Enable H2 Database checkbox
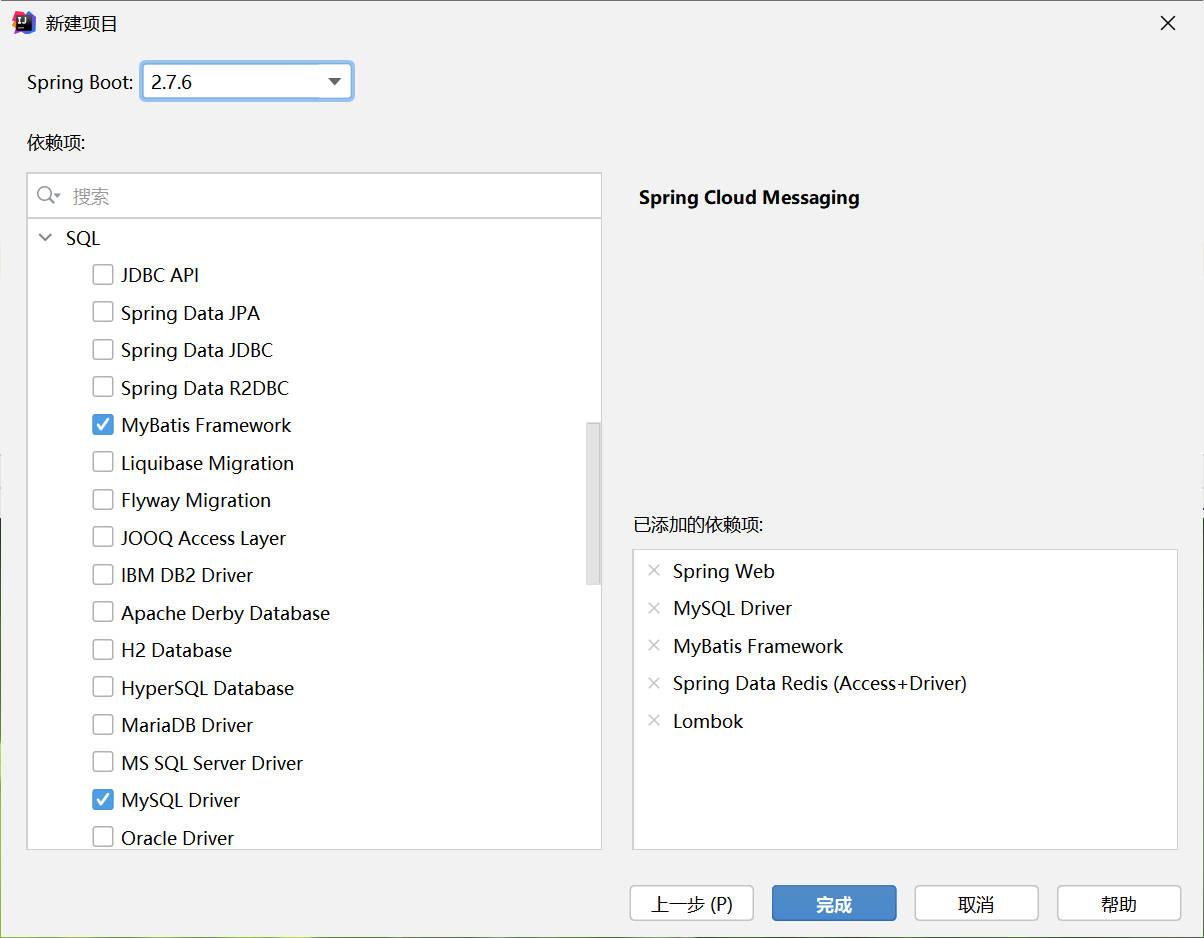This screenshot has height=938, width=1204. click(x=103, y=650)
